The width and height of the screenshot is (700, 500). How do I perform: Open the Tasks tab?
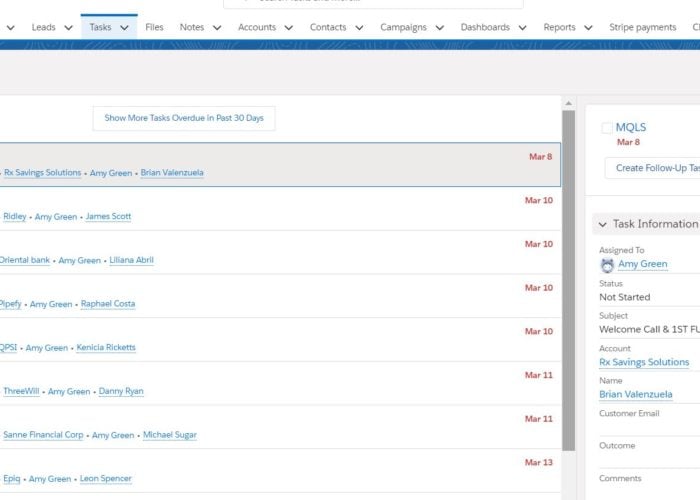[100, 27]
